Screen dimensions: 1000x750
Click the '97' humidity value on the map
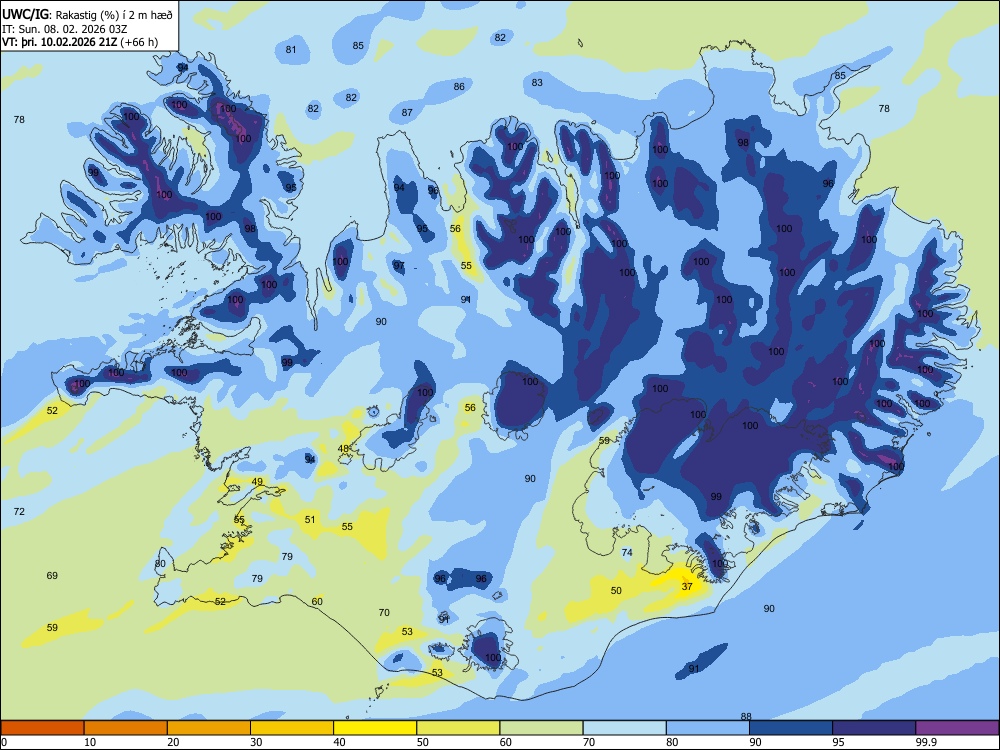(399, 266)
